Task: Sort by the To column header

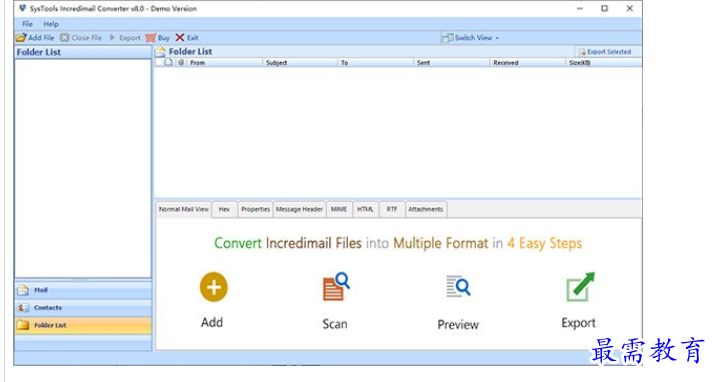Action: [376, 63]
